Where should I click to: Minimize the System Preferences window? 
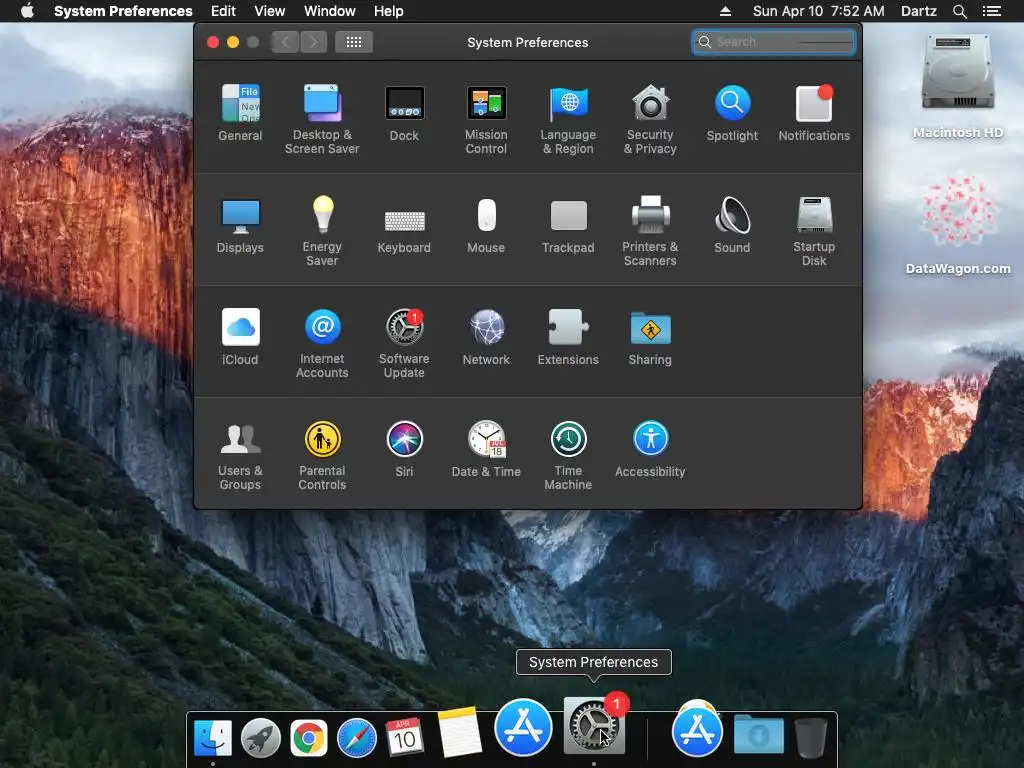[232, 42]
